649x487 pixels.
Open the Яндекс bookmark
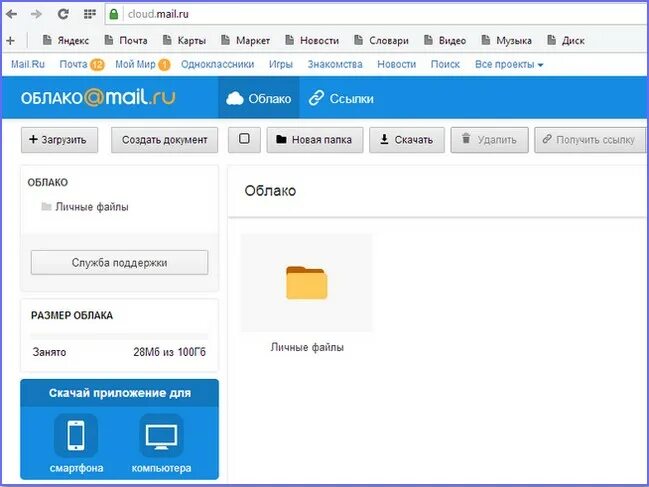tap(66, 41)
